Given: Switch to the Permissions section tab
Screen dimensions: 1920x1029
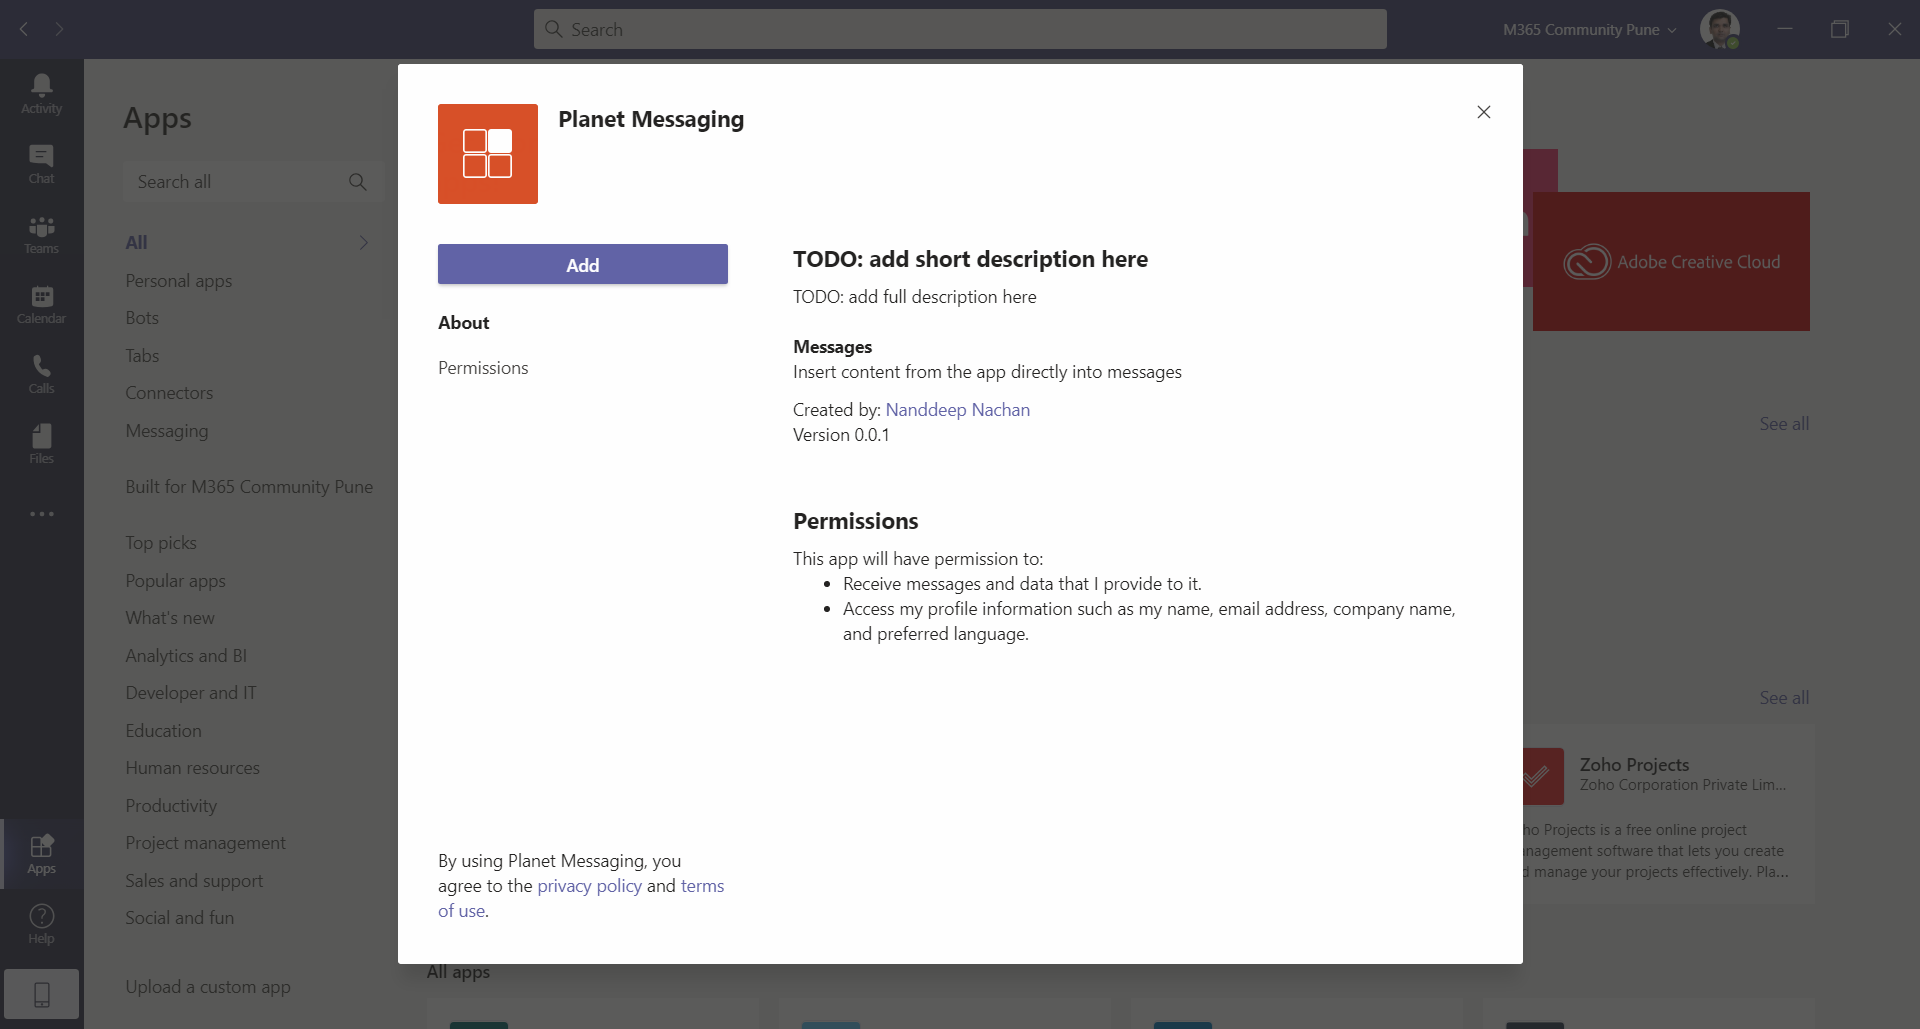Looking at the screenshot, I should (x=483, y=368).
